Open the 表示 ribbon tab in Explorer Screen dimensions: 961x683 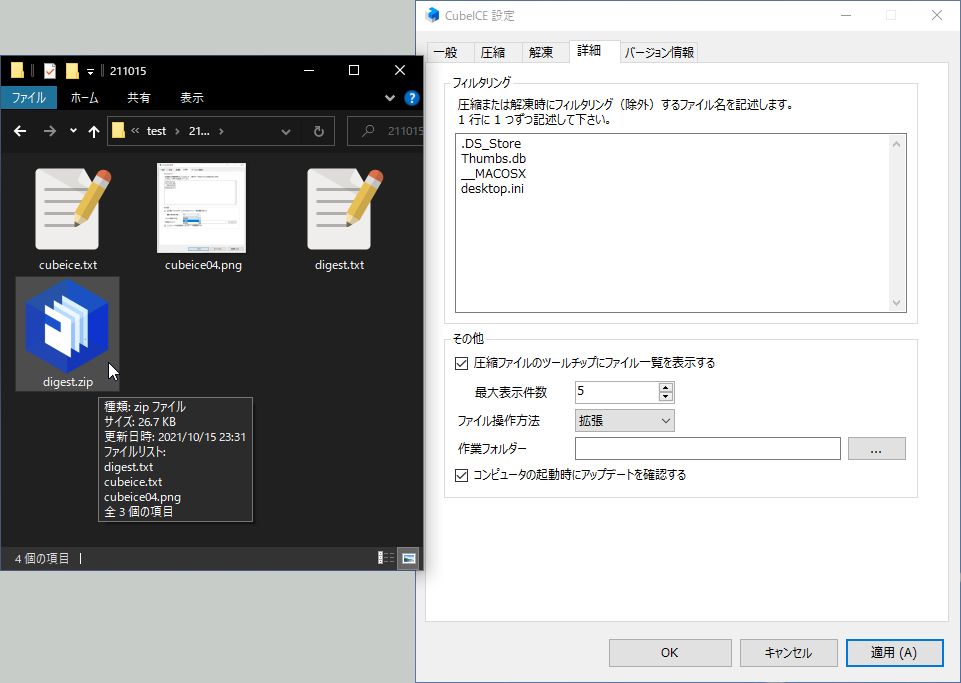click(x=191, y=97)
